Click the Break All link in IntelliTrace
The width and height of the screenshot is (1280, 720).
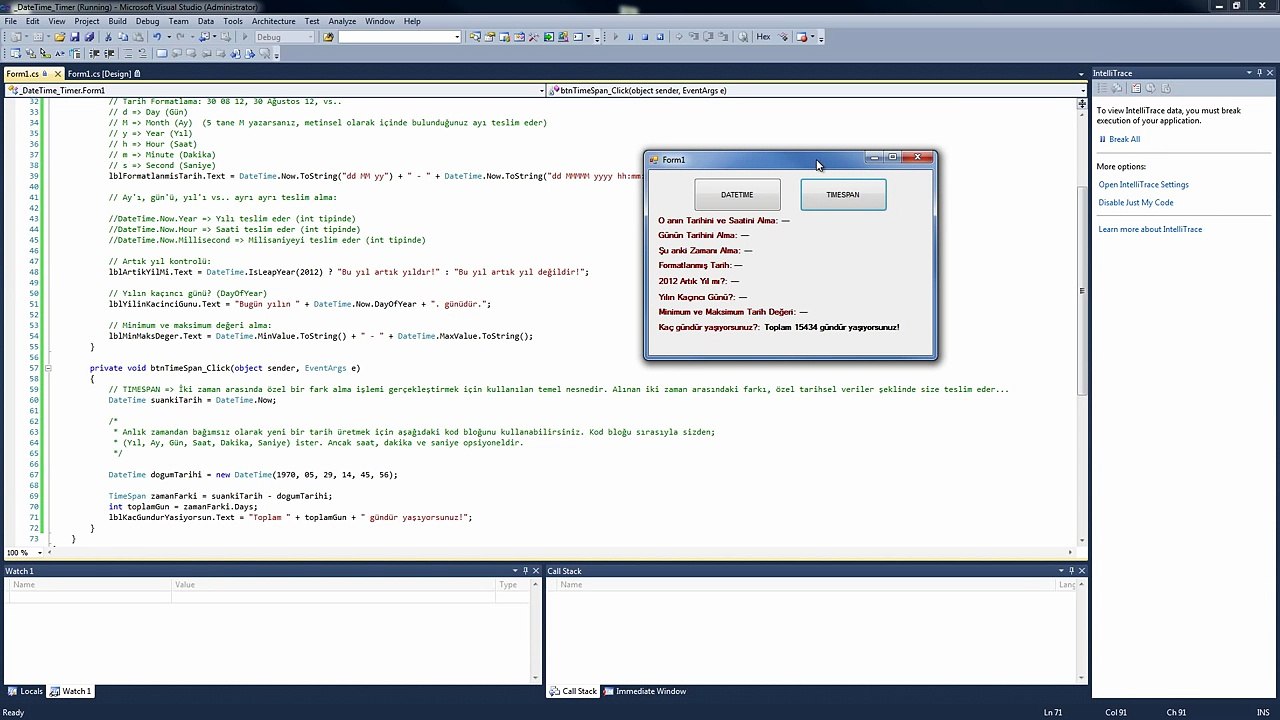(1124, 139)
